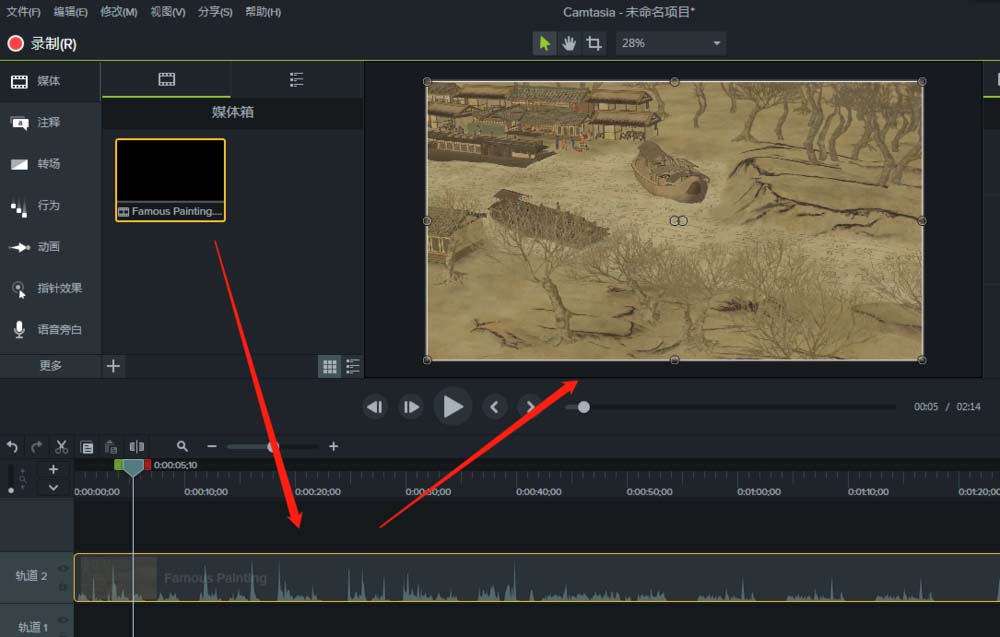This screenshot has width=1000, height=637.
Task: Expand the 更多 more options
Action: [50, 366]
